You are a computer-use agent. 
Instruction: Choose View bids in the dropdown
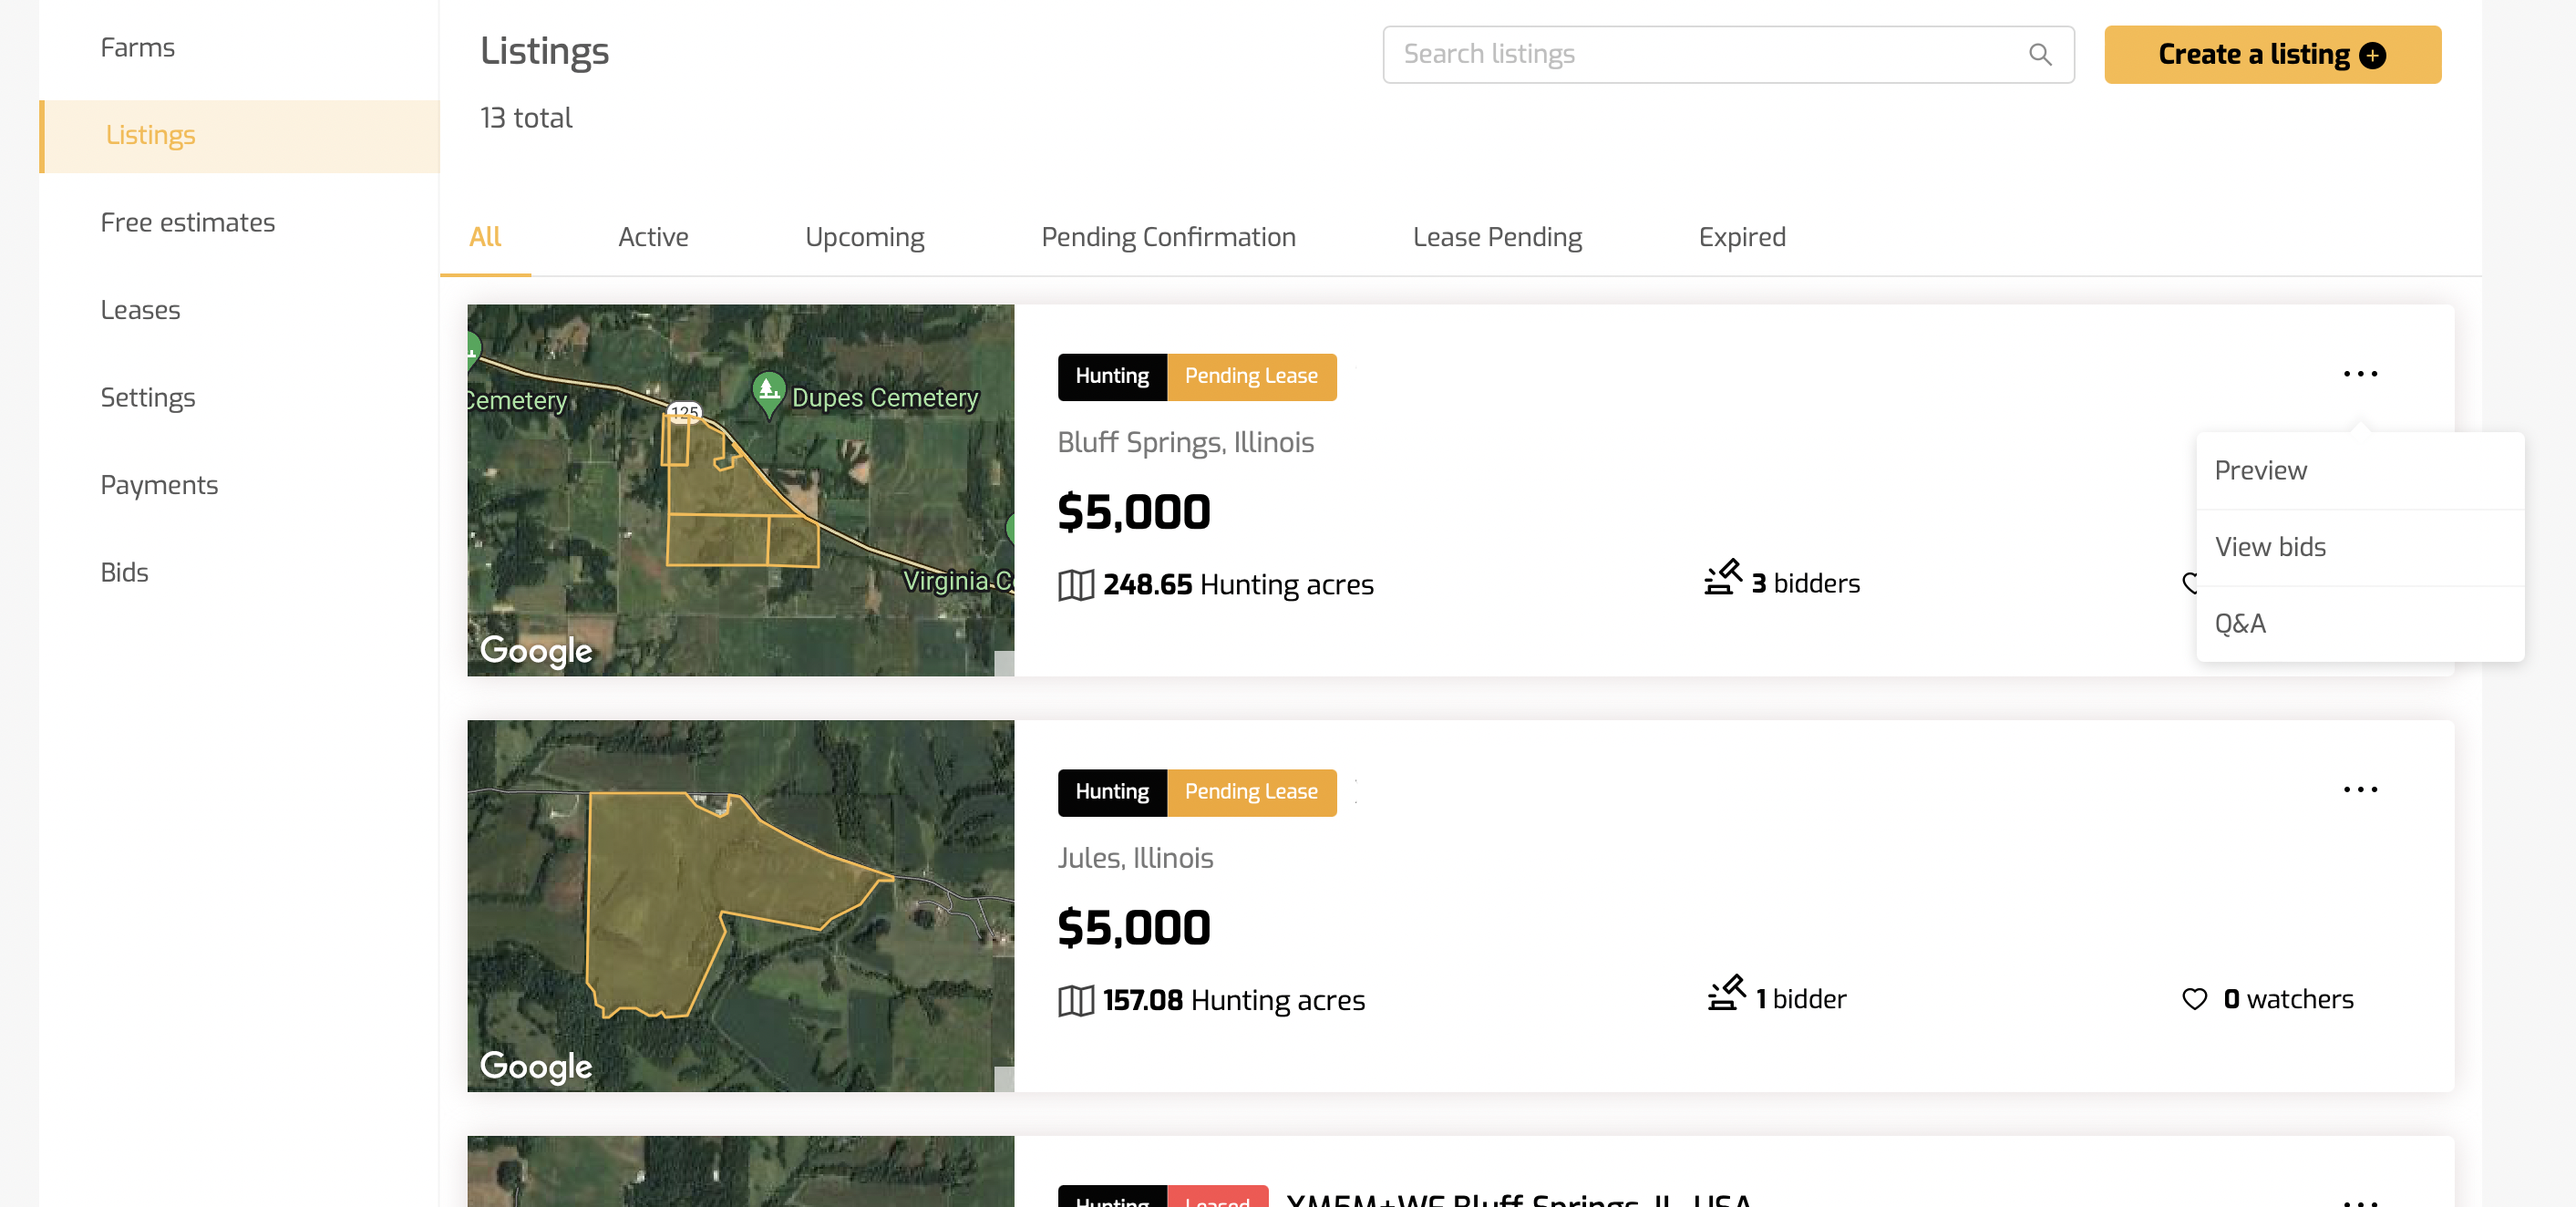point(2269,547)
